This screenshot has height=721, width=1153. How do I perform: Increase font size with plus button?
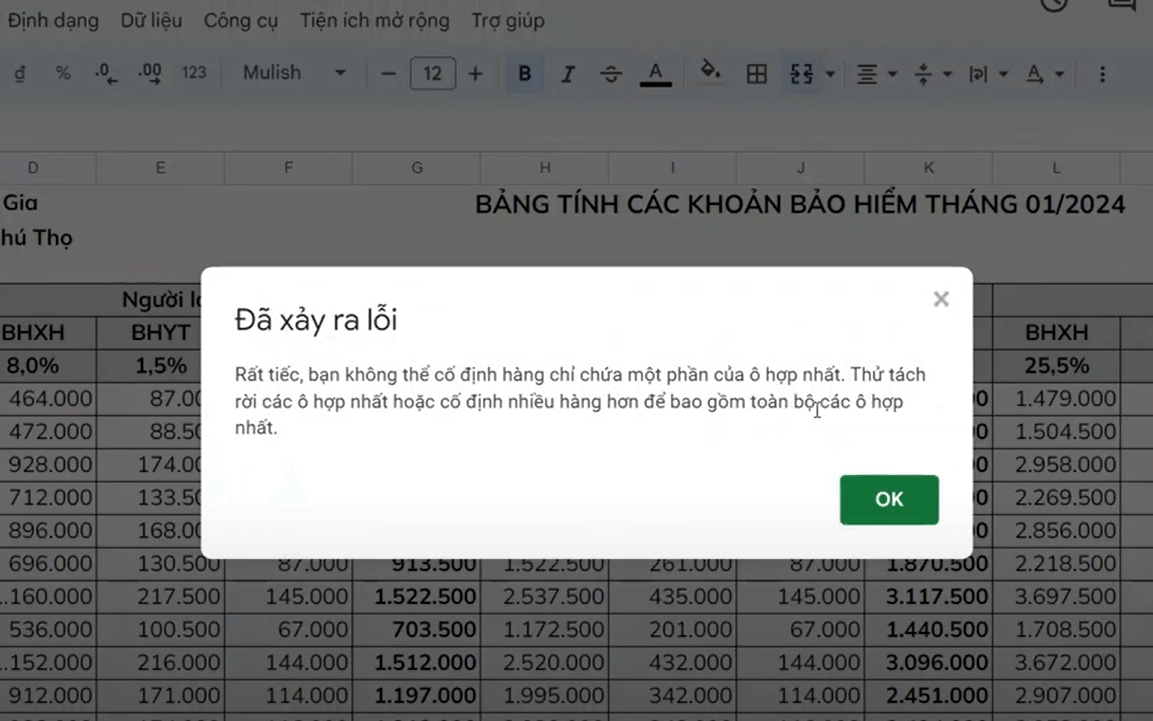click(475, 74)
